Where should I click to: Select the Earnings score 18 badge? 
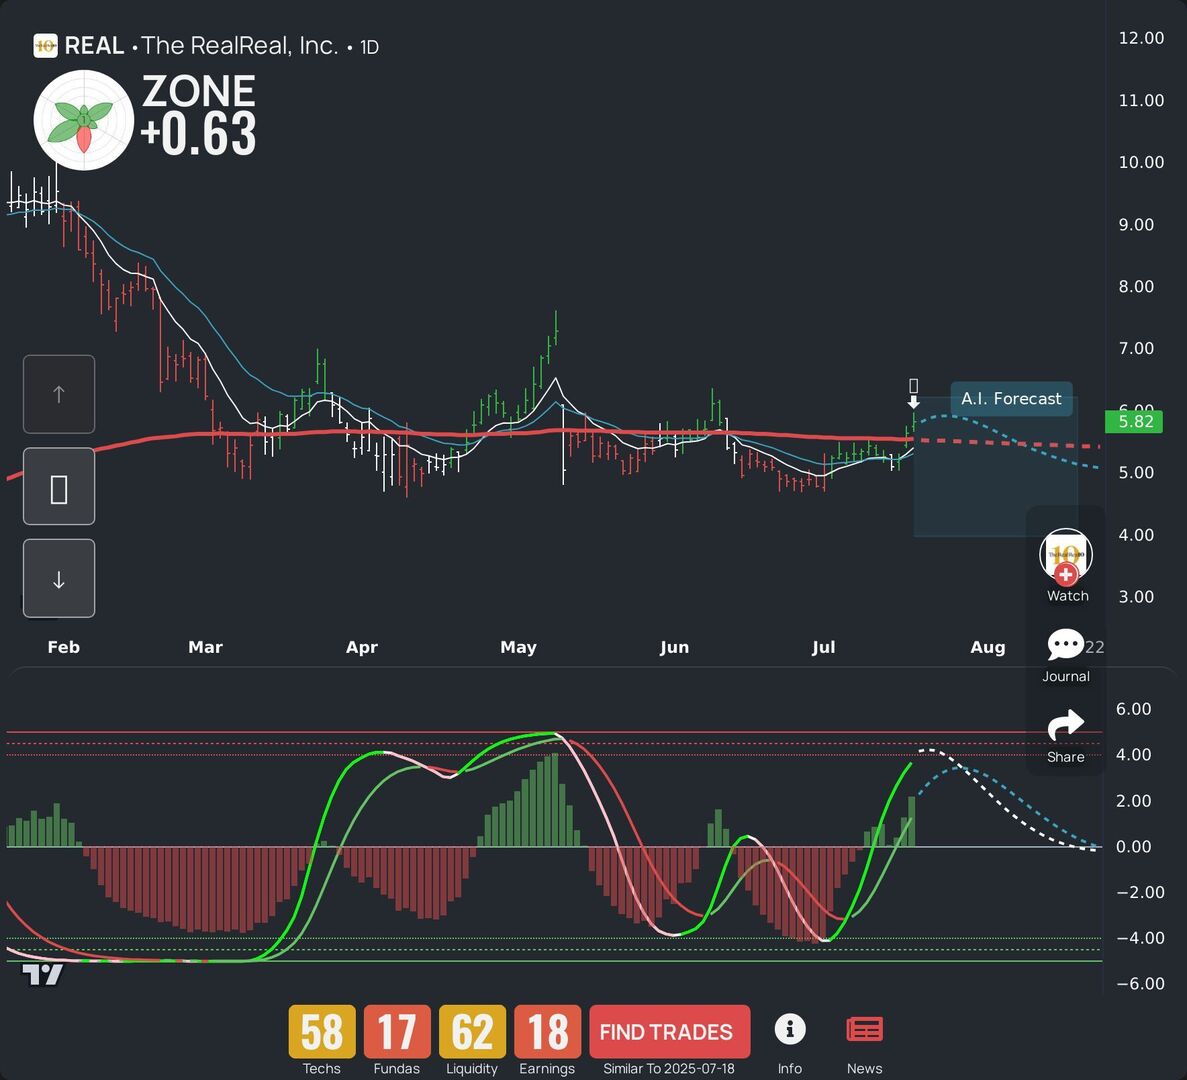pyautogui.click(x=547, y=1032)
